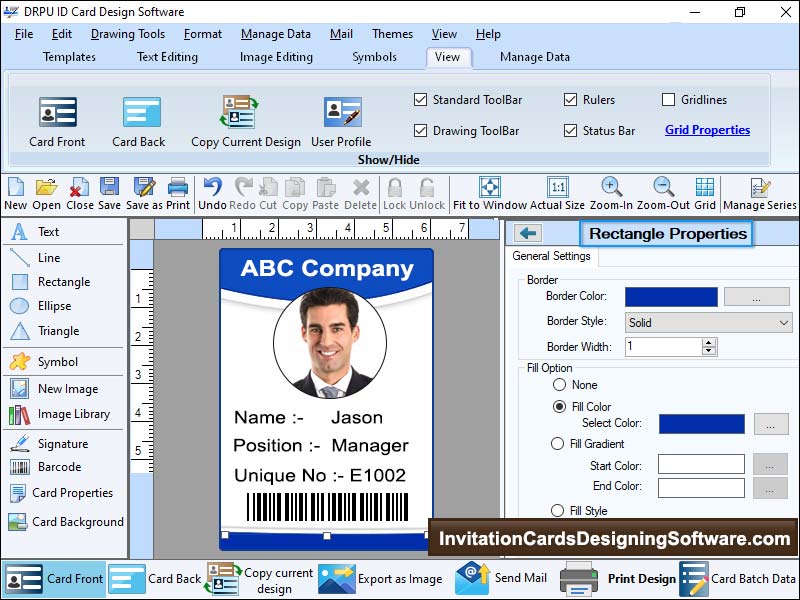The width and height of the screenshot is (800, 600).
Task: Click the Card Front ribbon icon
Action: tap(57, 113)
